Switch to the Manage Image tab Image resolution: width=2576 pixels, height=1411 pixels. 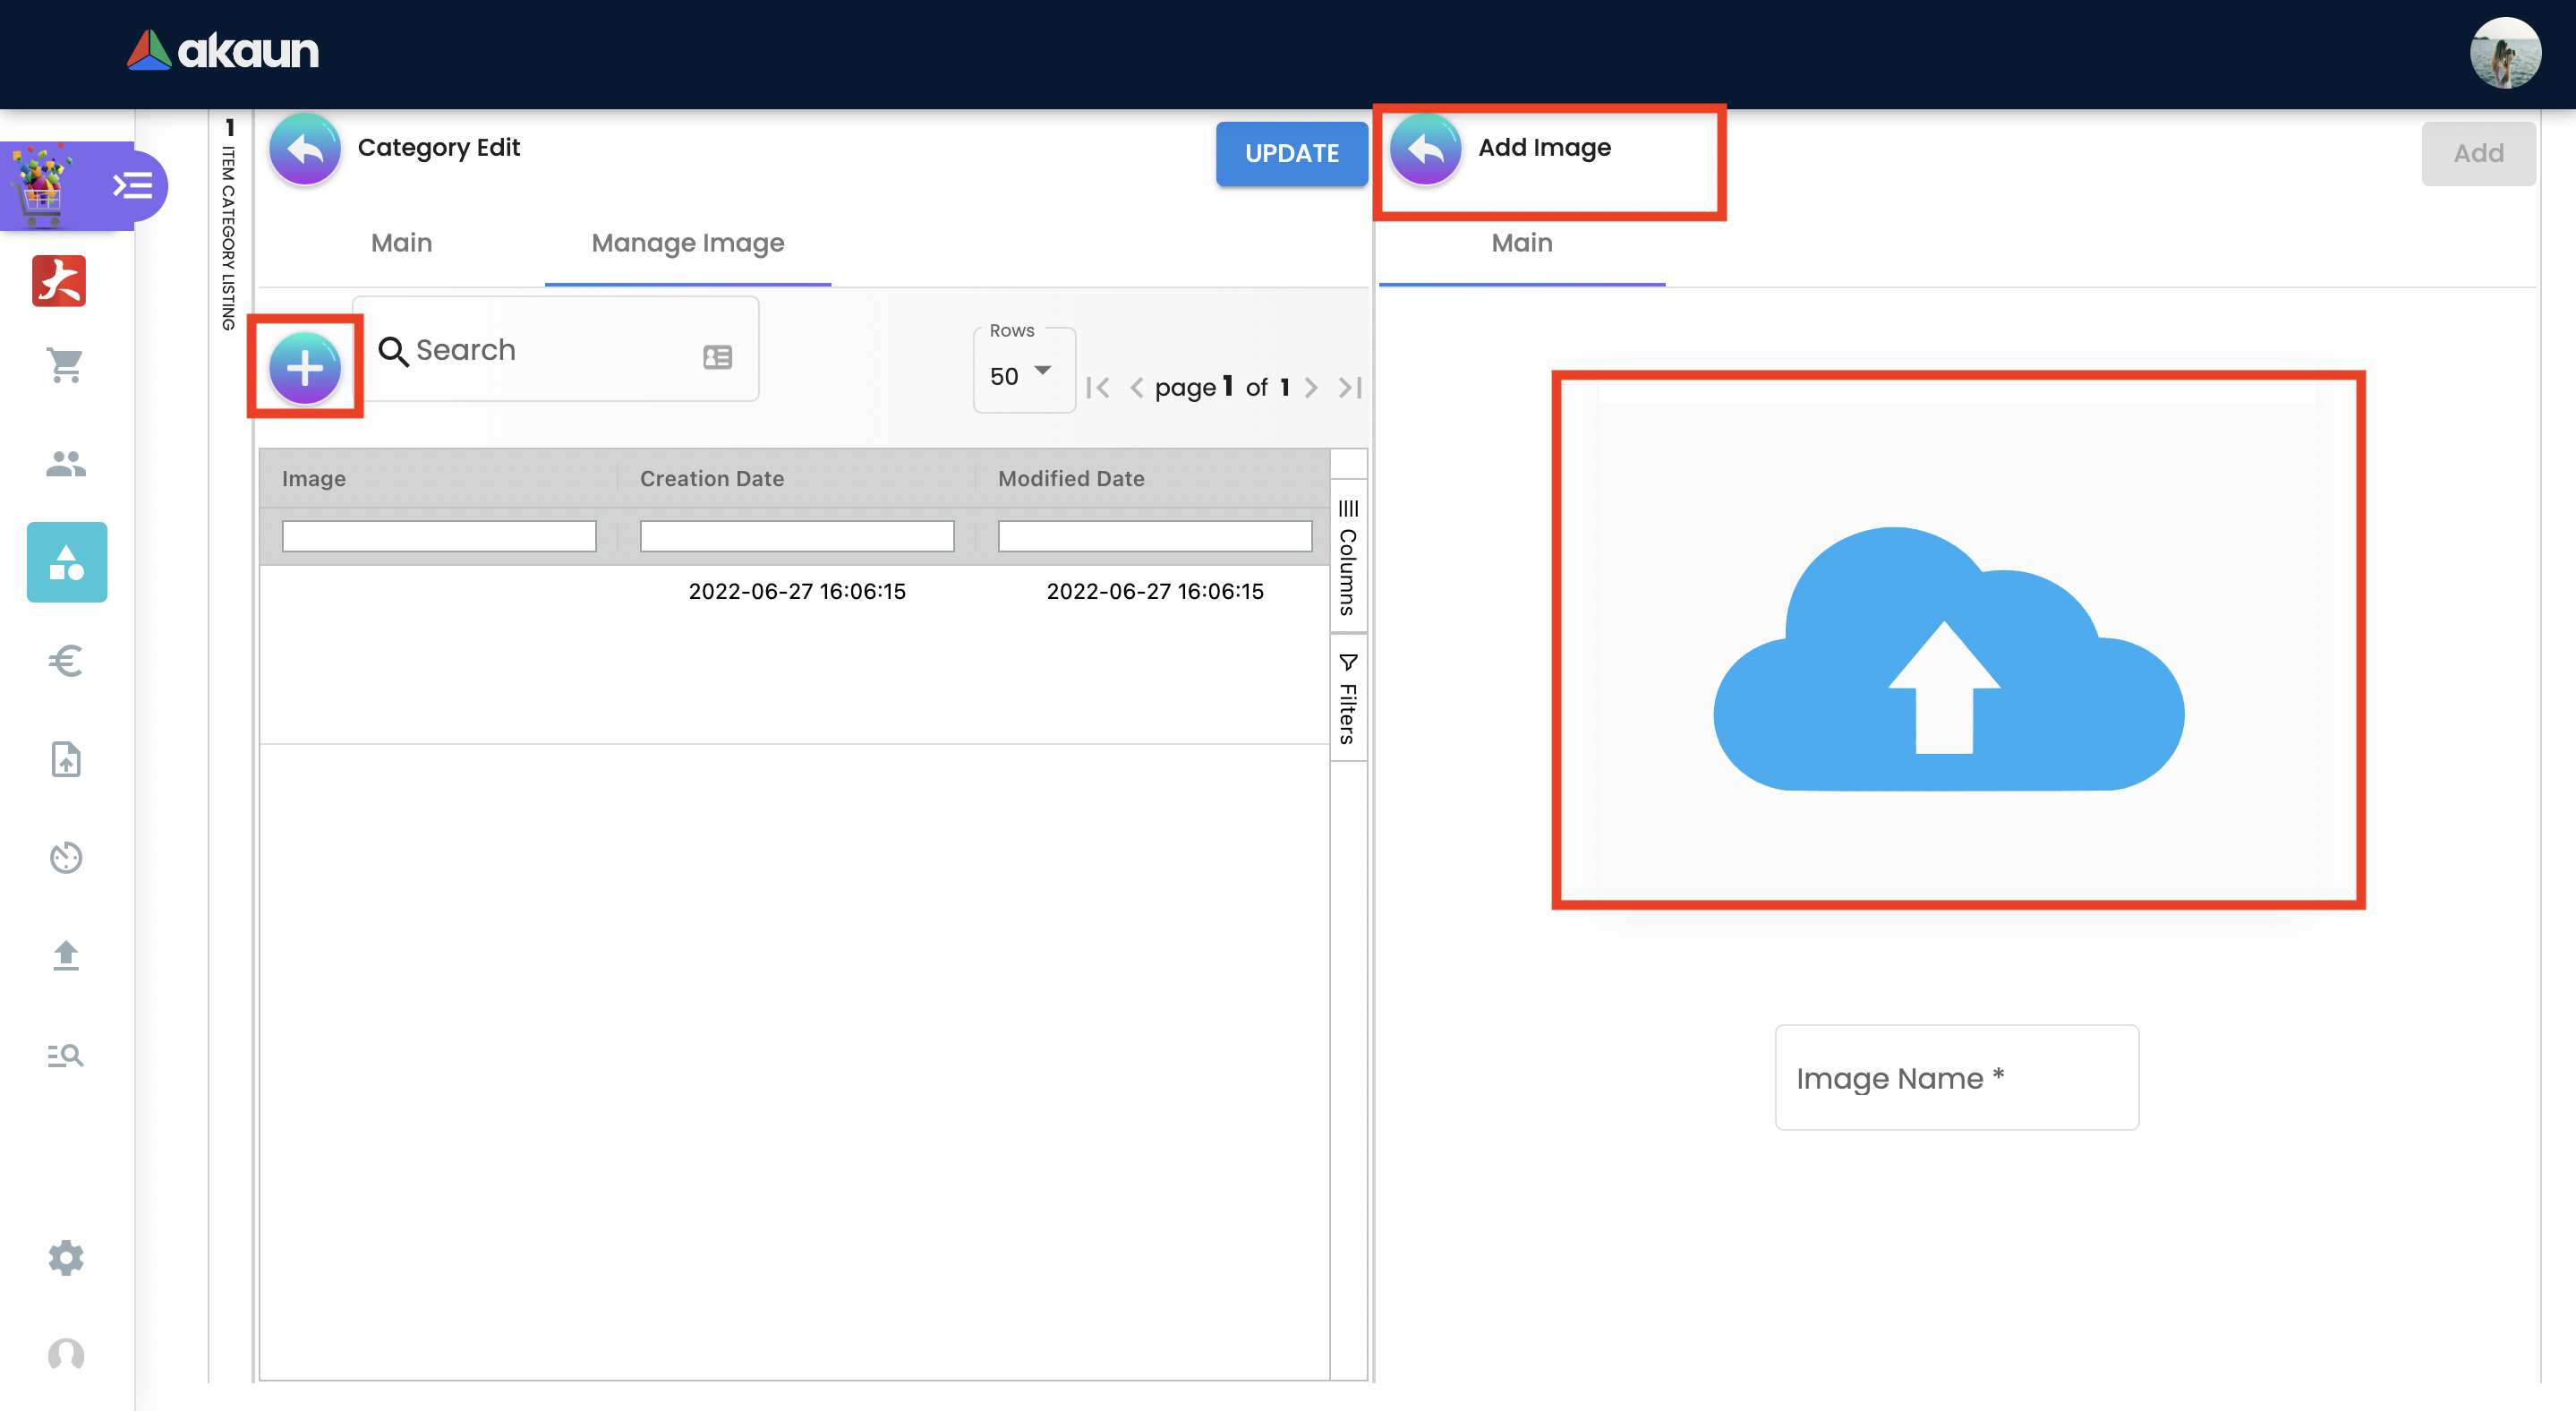(687, 243)
